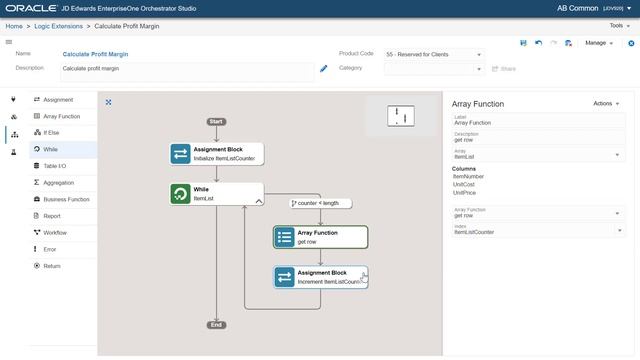Open the Actions dropdown in properties panel
This screenshot has width=640, height=360.
606,104
